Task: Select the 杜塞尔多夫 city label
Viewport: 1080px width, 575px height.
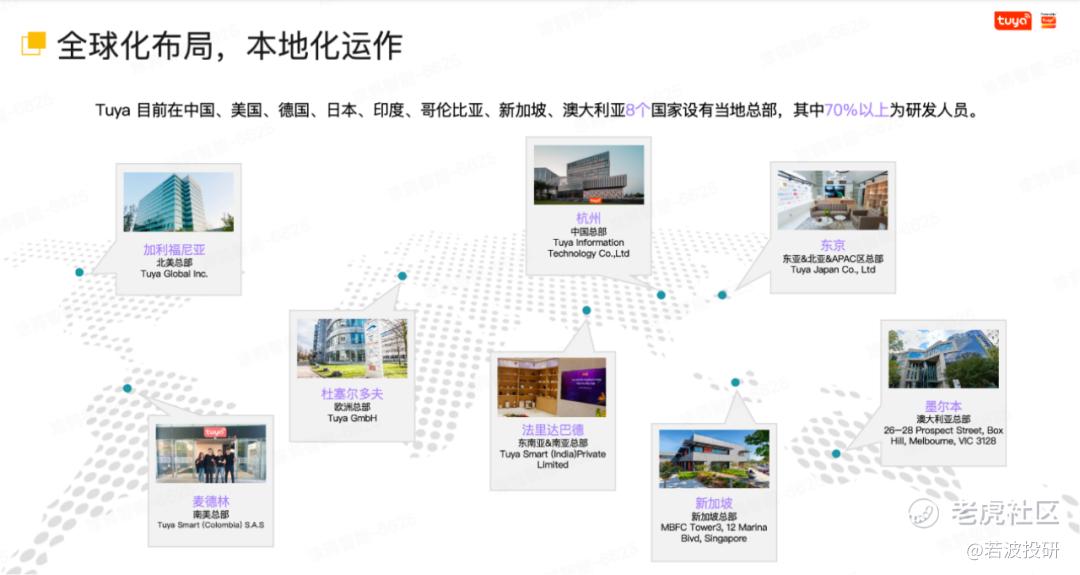Action: [x=352, y=393]
